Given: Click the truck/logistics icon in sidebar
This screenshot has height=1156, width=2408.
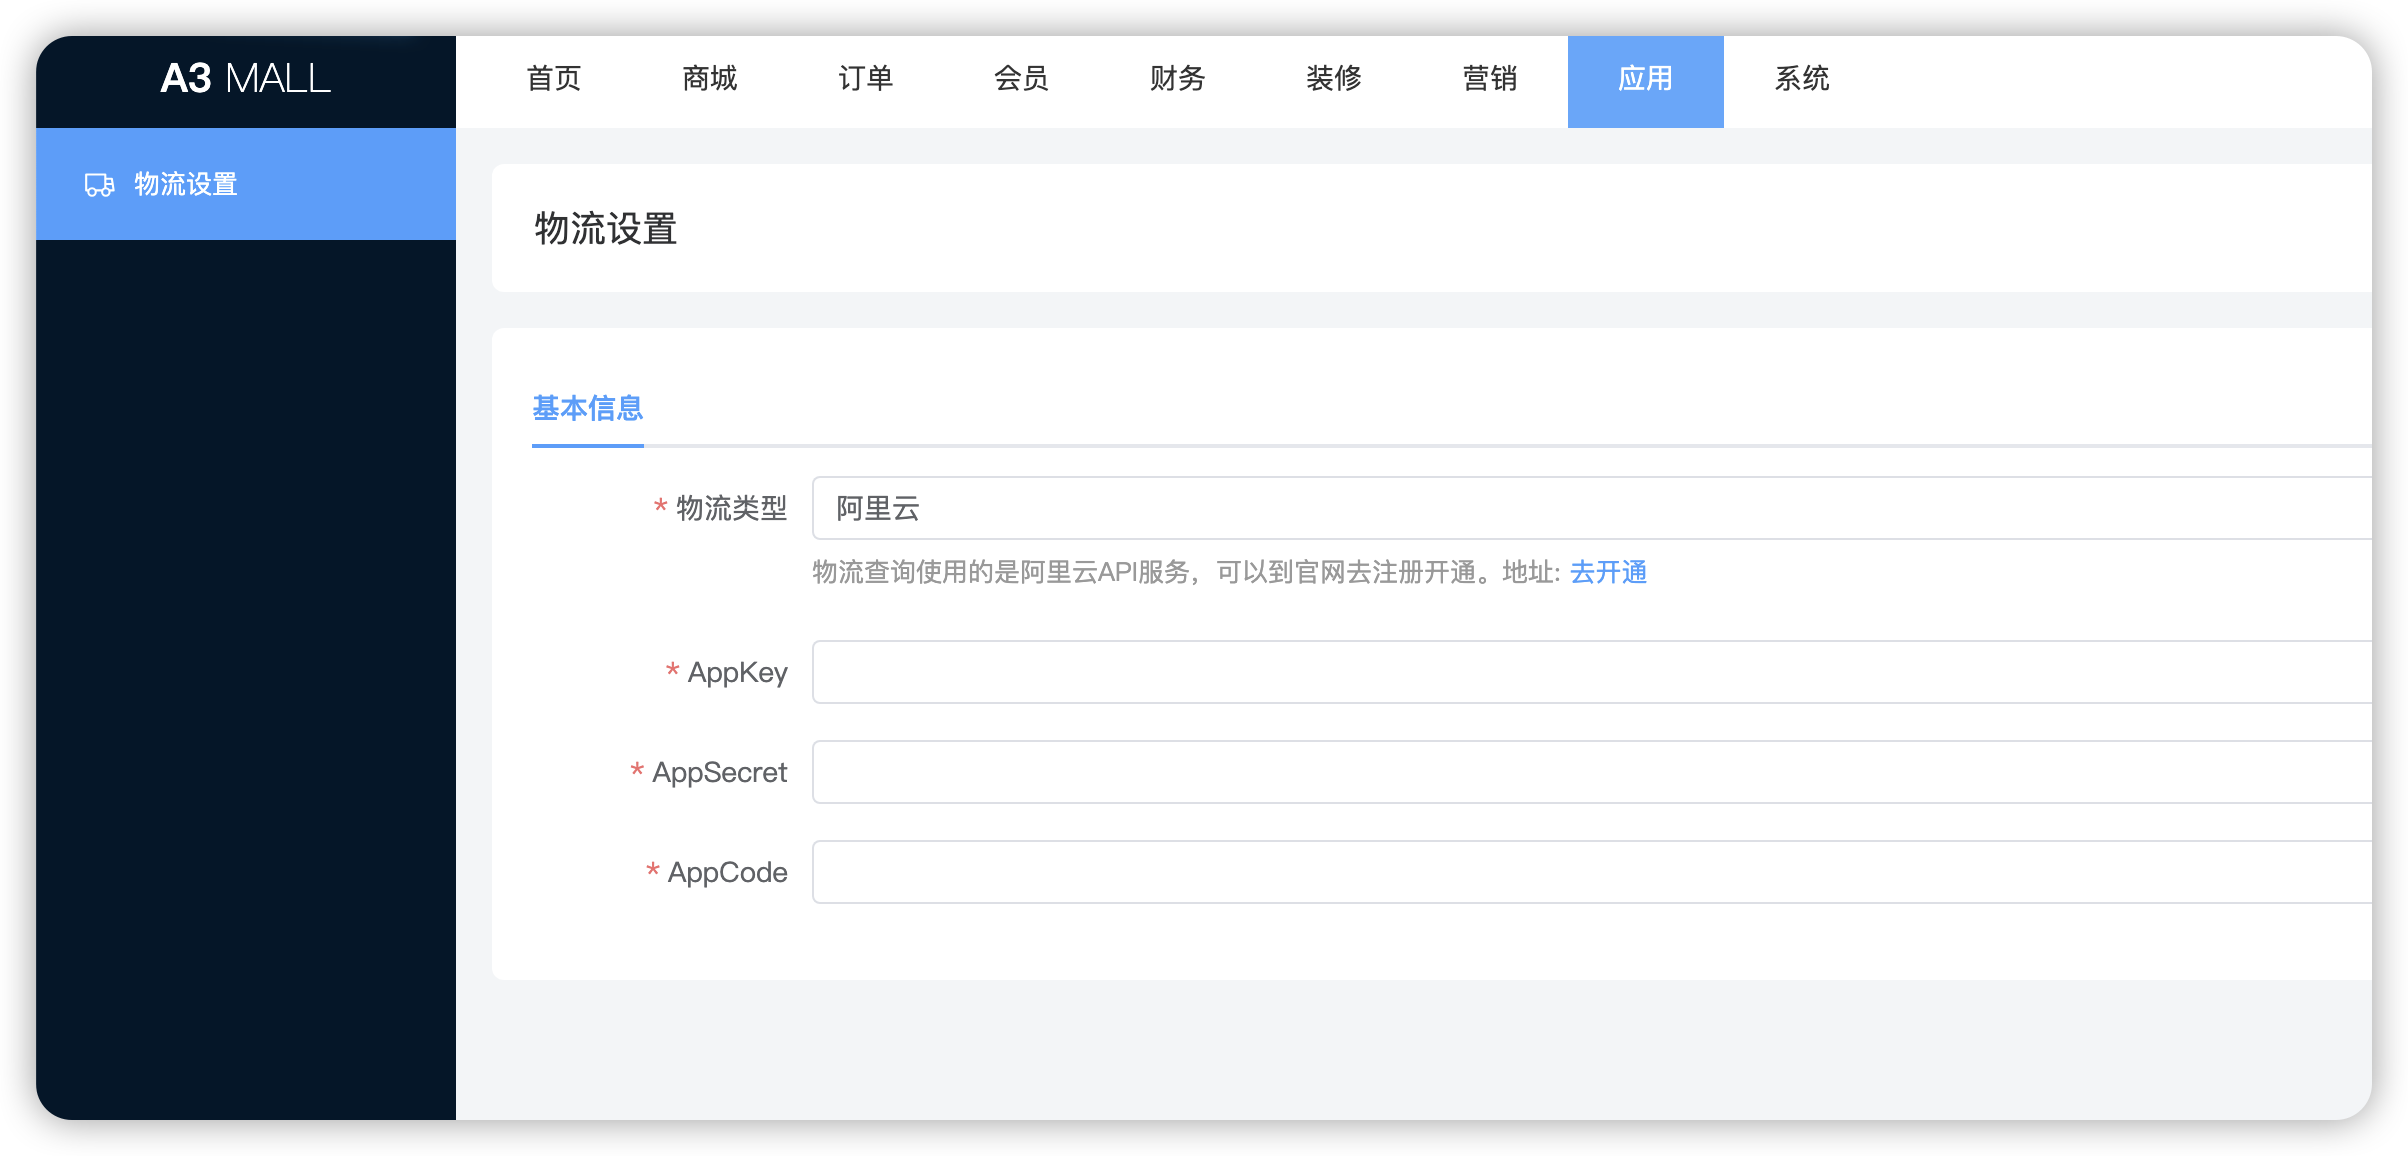Looking at the screenshot, I should pos(97,184).
